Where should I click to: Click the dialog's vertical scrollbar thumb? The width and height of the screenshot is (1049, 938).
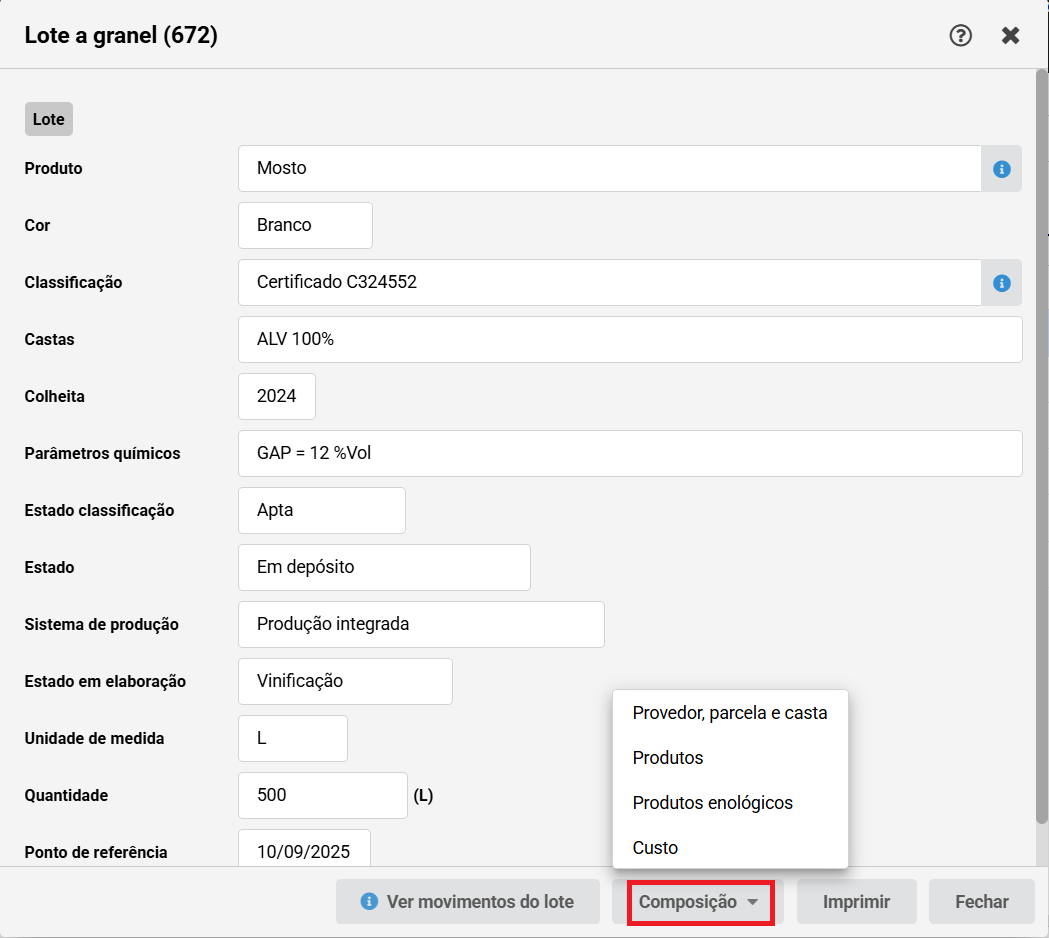coord(1042,446)
